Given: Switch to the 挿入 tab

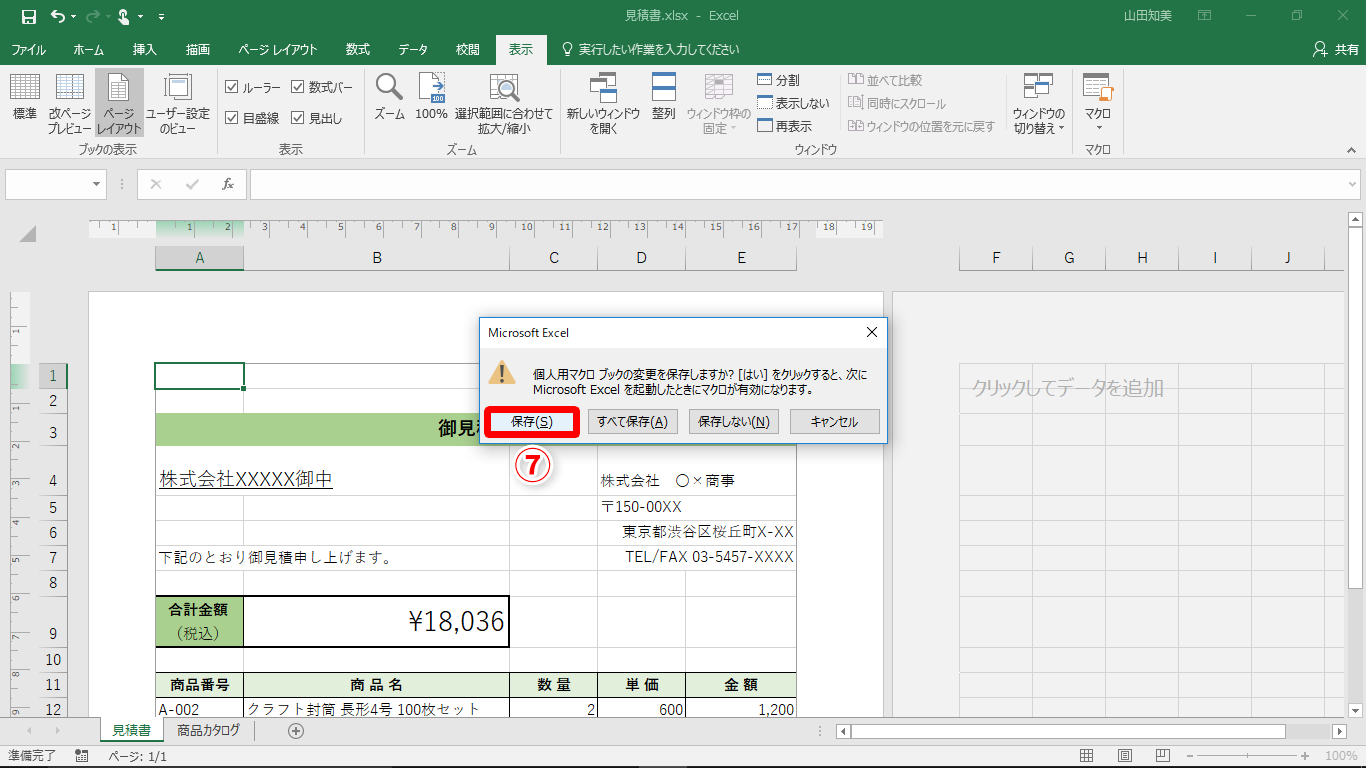Looking at the screenshot, I should tap(145, 49).
